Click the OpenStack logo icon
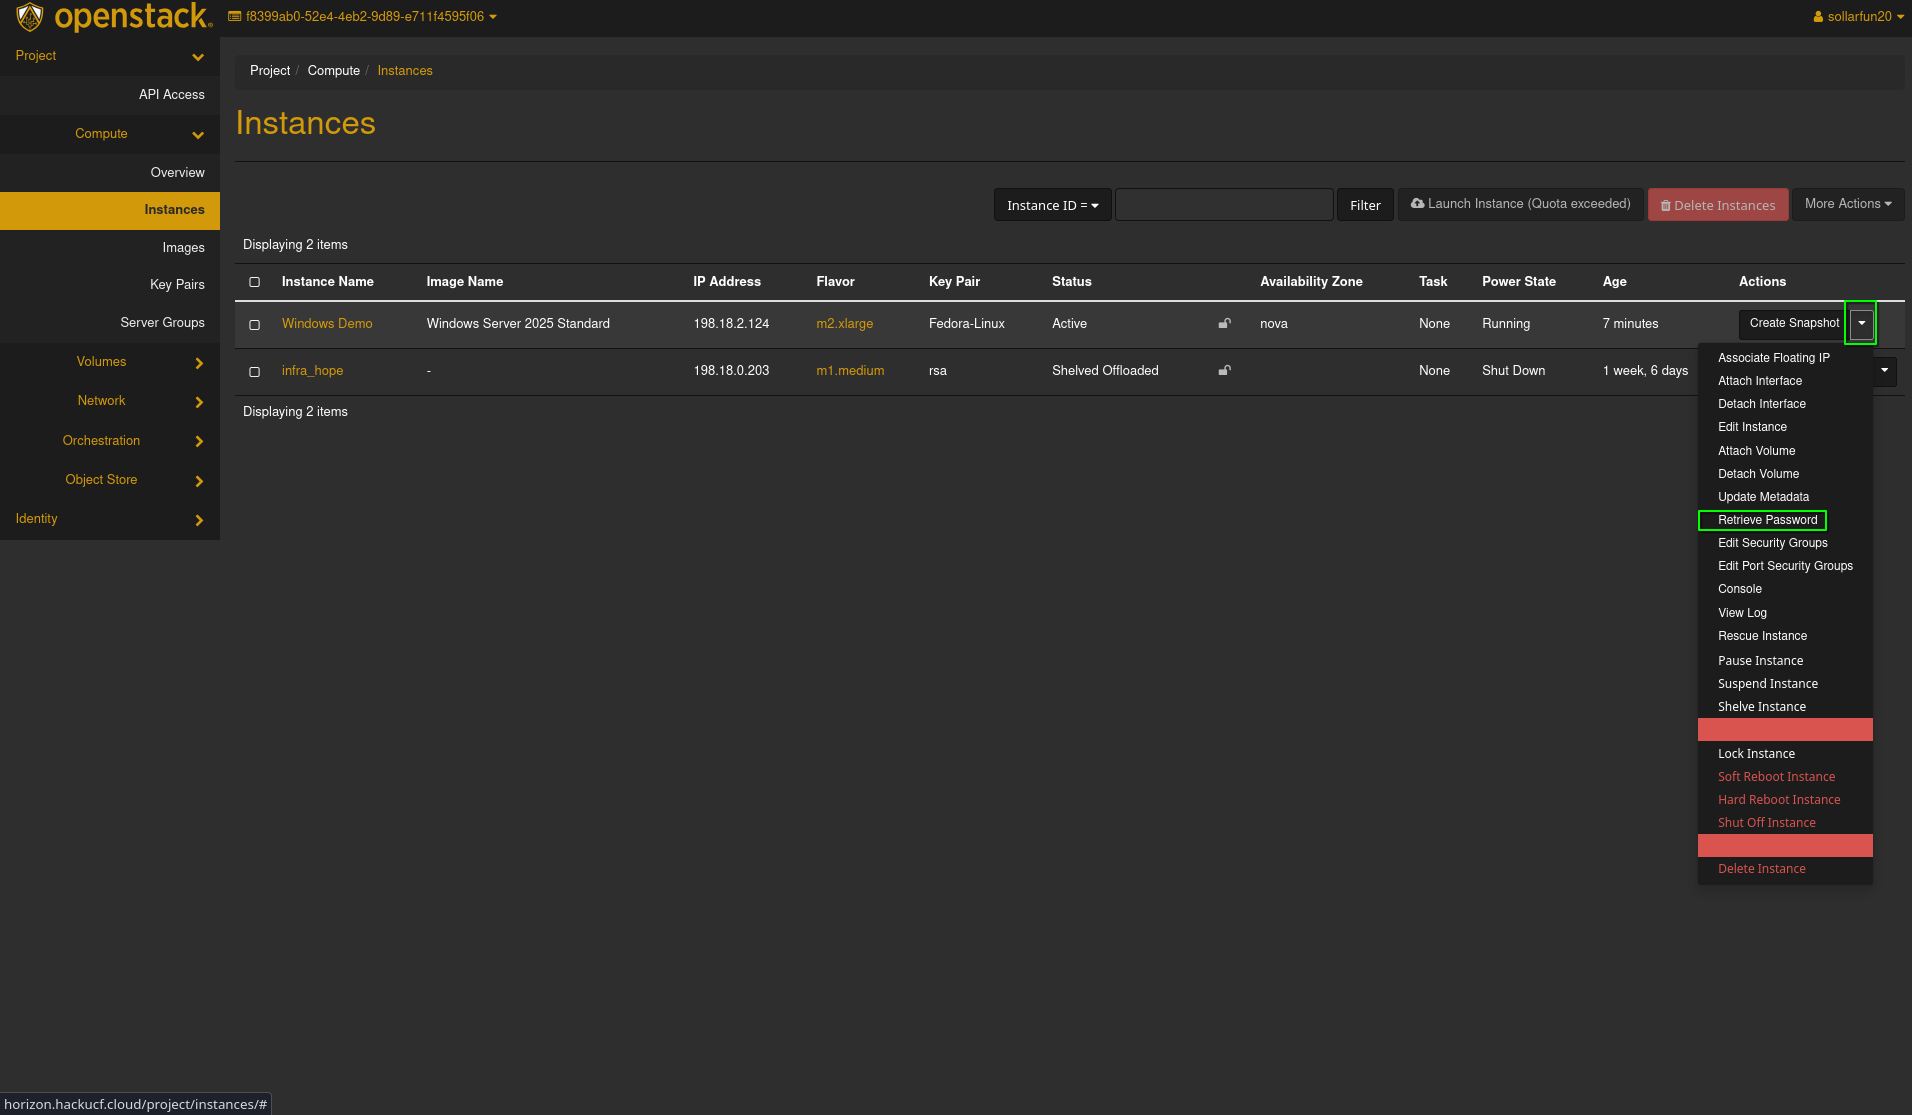Image resolution: width=1912 pixels, height=1115 pixels. coord(30,17)
